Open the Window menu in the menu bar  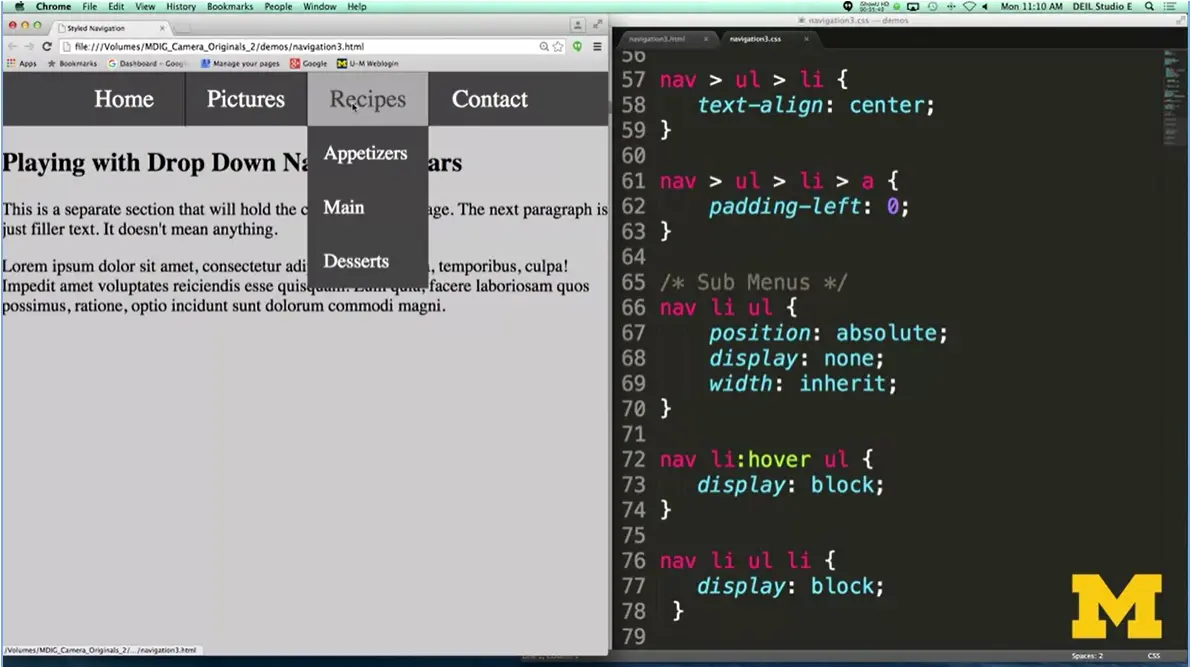coord(319,6)
